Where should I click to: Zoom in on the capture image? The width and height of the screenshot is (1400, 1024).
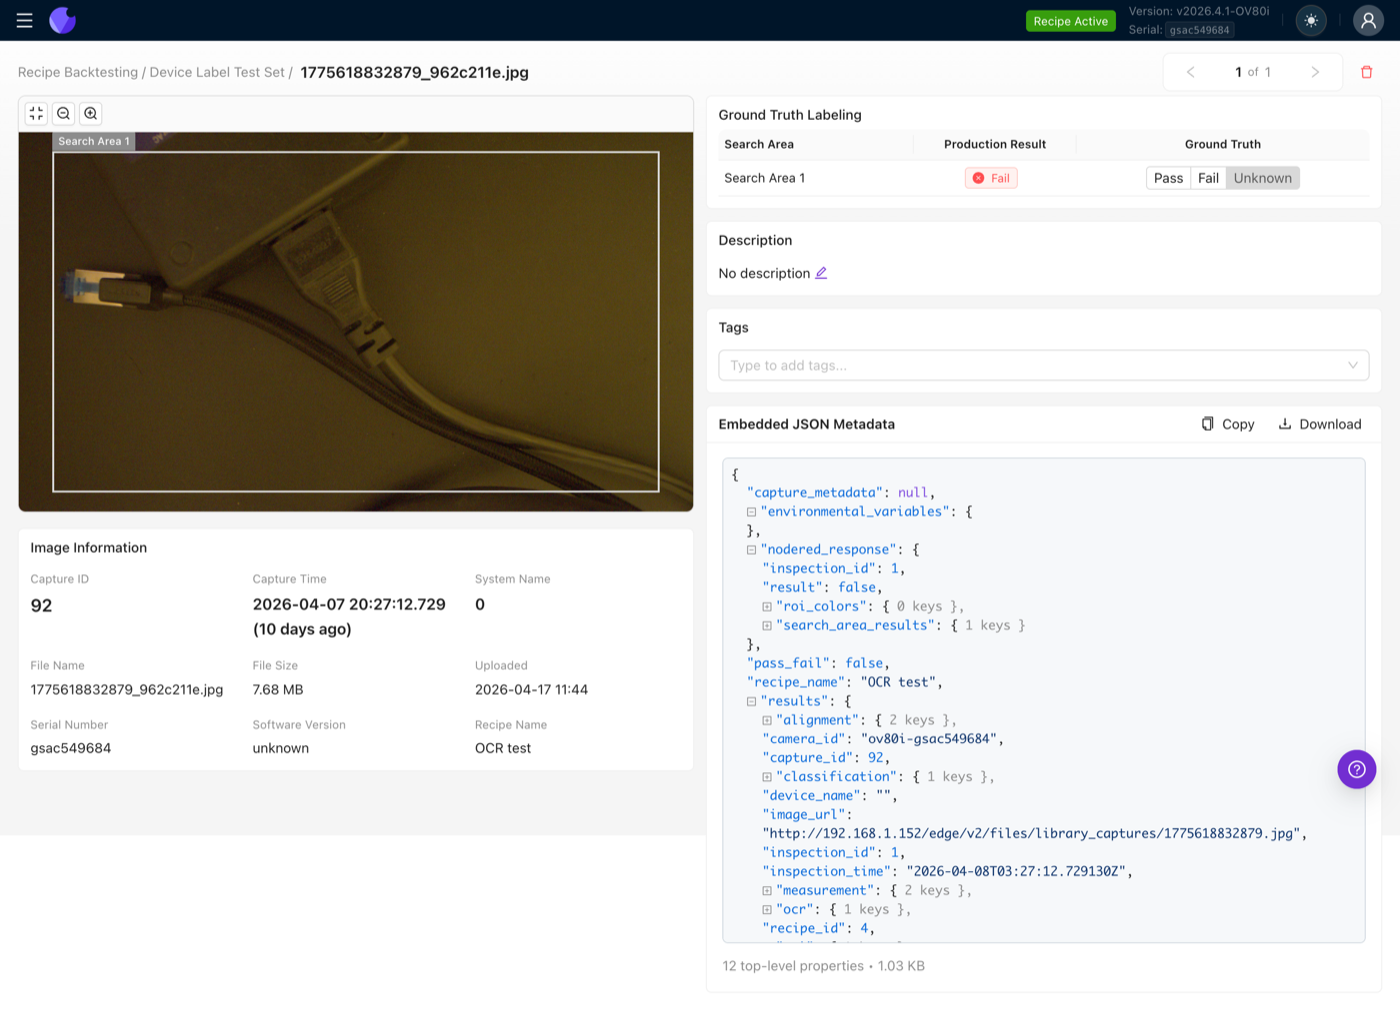coord(90,113)
